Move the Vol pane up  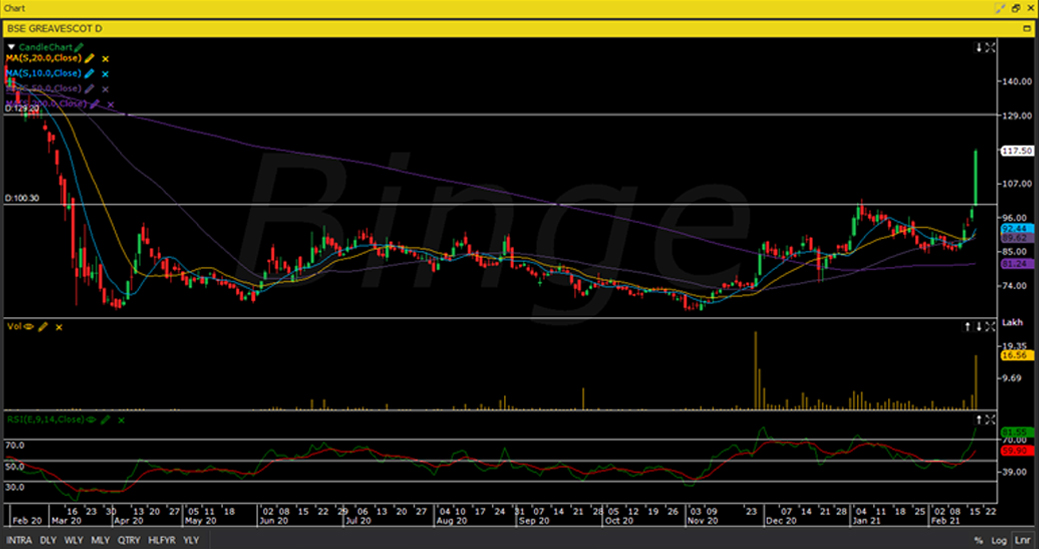(x=967, y=326)
